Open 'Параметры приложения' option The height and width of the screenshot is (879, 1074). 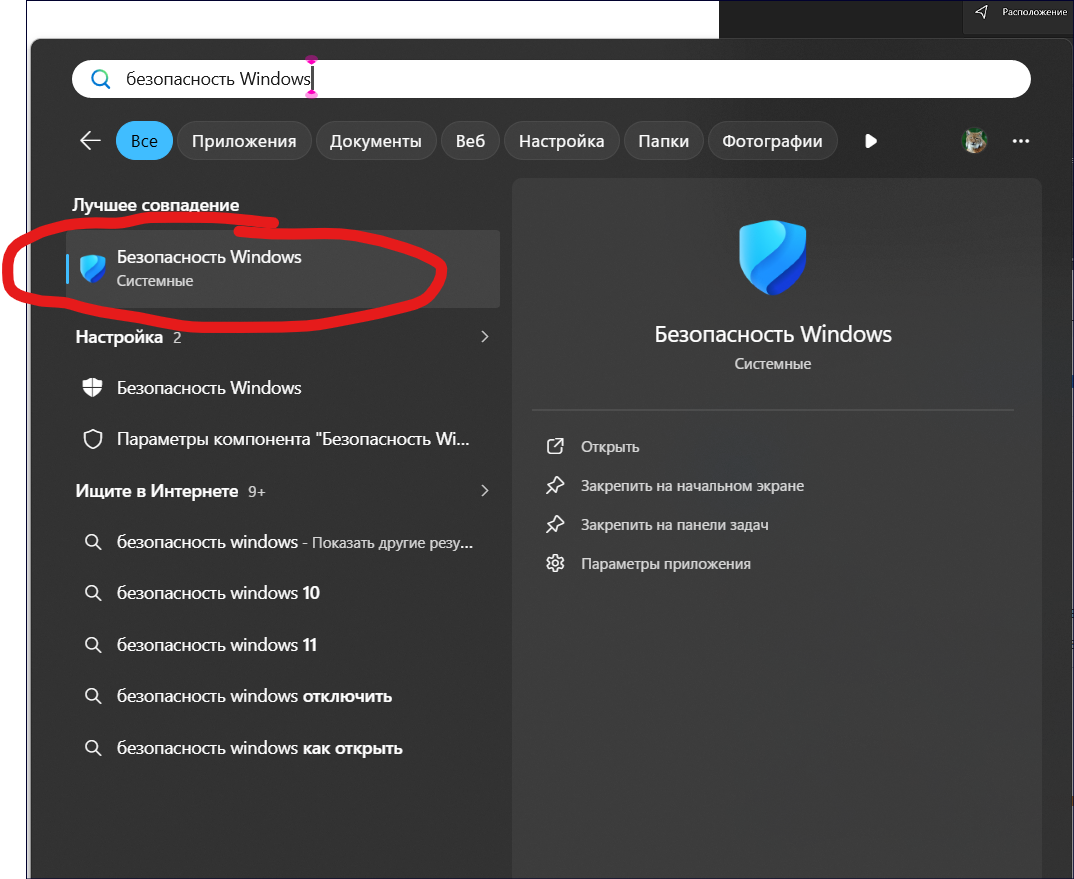coord(648,564)
